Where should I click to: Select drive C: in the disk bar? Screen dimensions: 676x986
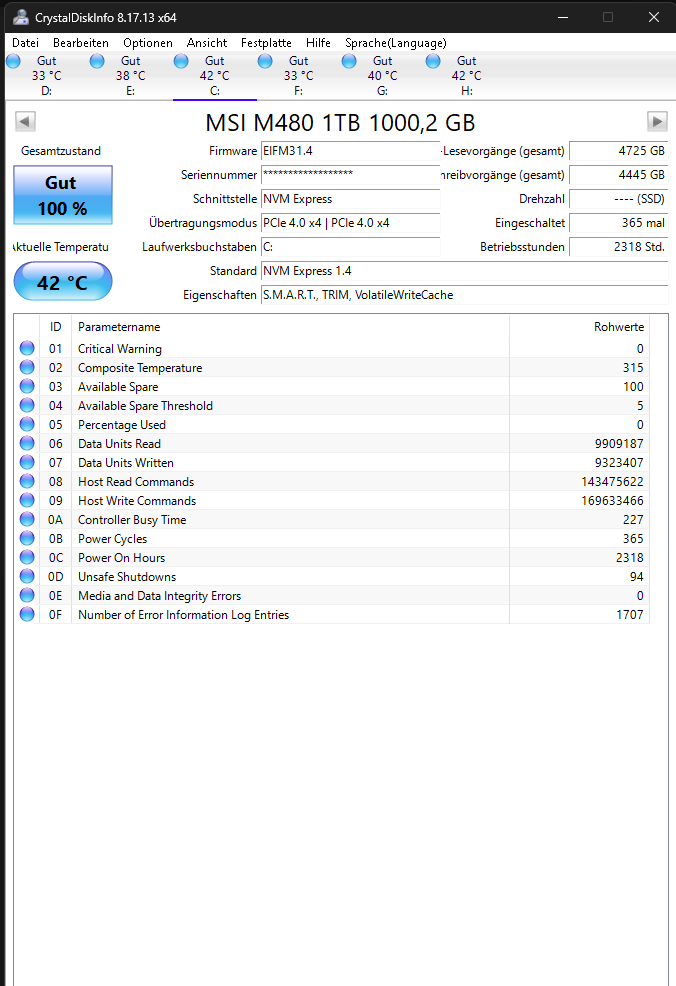pos(214,75)
